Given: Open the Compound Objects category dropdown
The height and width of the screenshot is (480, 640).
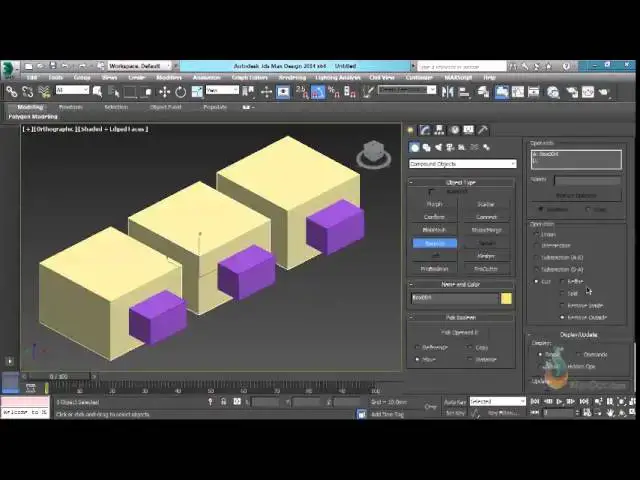Looking at the screenshot, I should click(x=462, y=164).
